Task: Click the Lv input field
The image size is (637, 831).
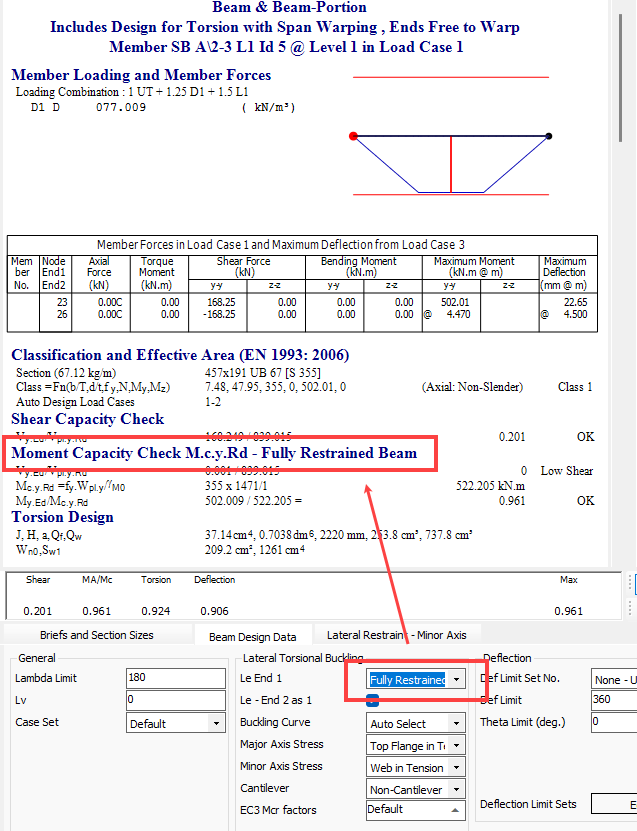Action: click(x=176, y=700)
